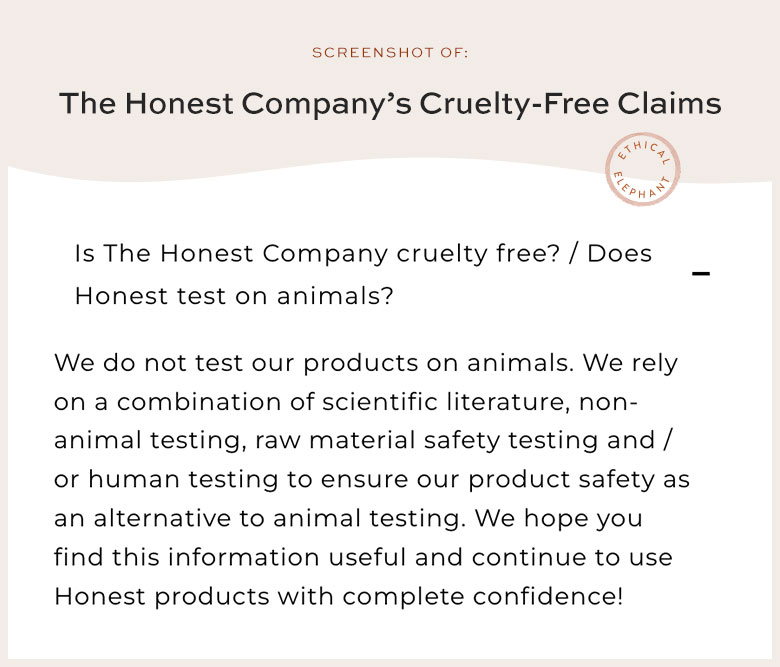Viewport: 780px width, 667px height.
Task: Click 'The Honest Company's' in the title
Action: tap(235, 104)
